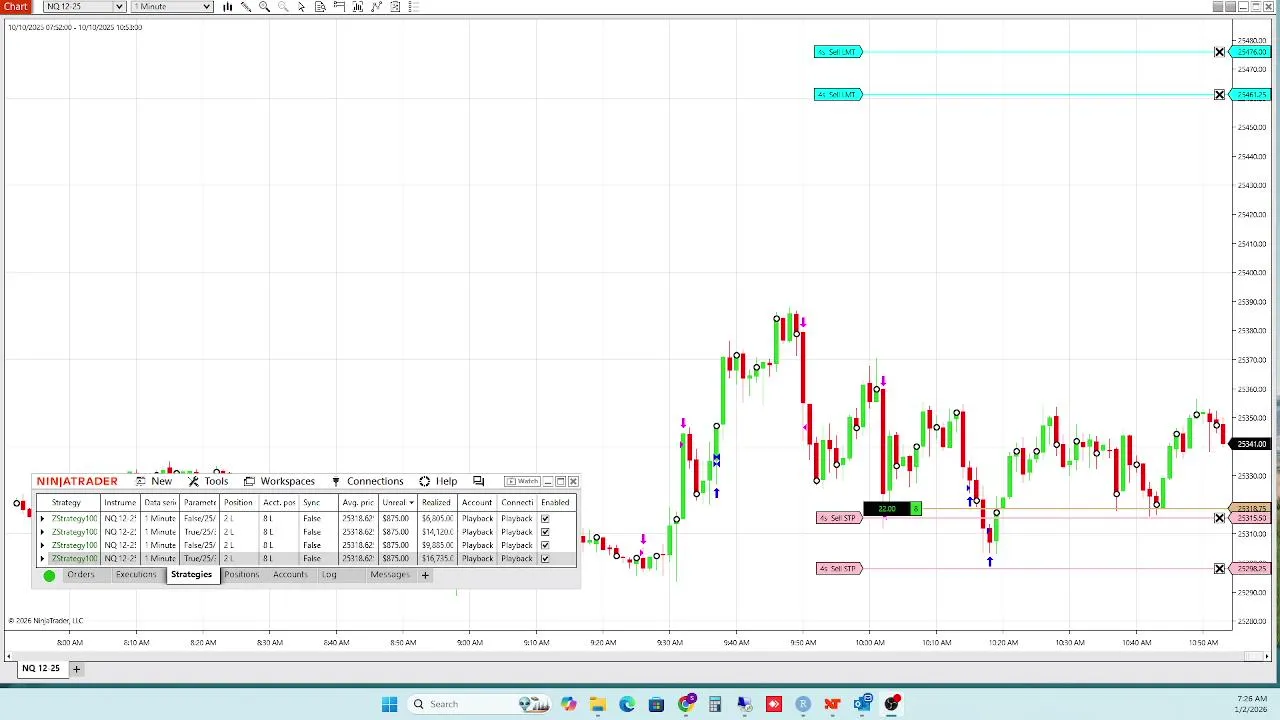Add a new Control Center tab

pyautogui.click(x=425, y=575)
